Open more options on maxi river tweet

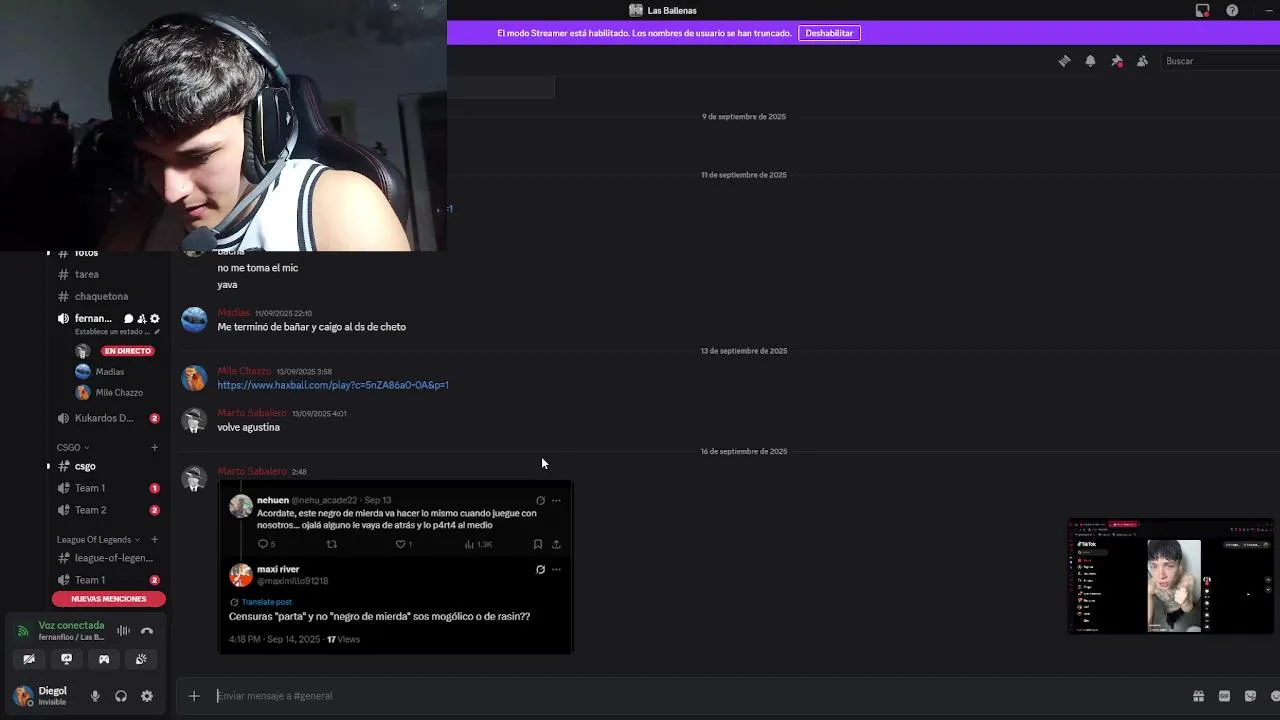(556, 570)
